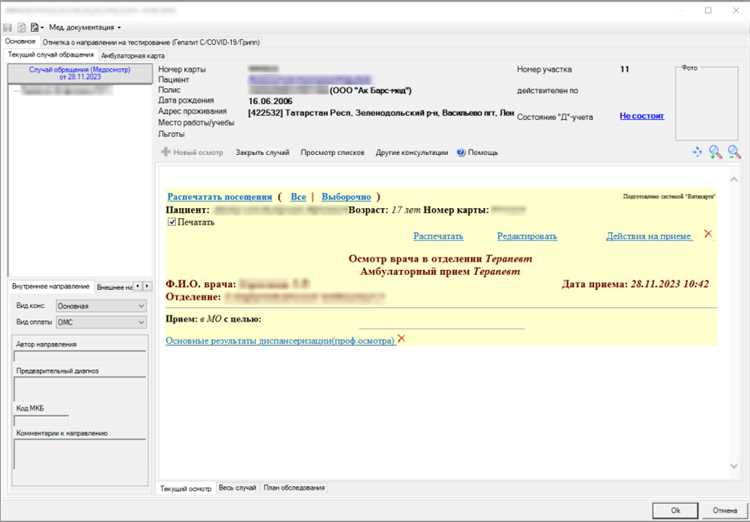Open the Мед. документация menu

85,28
